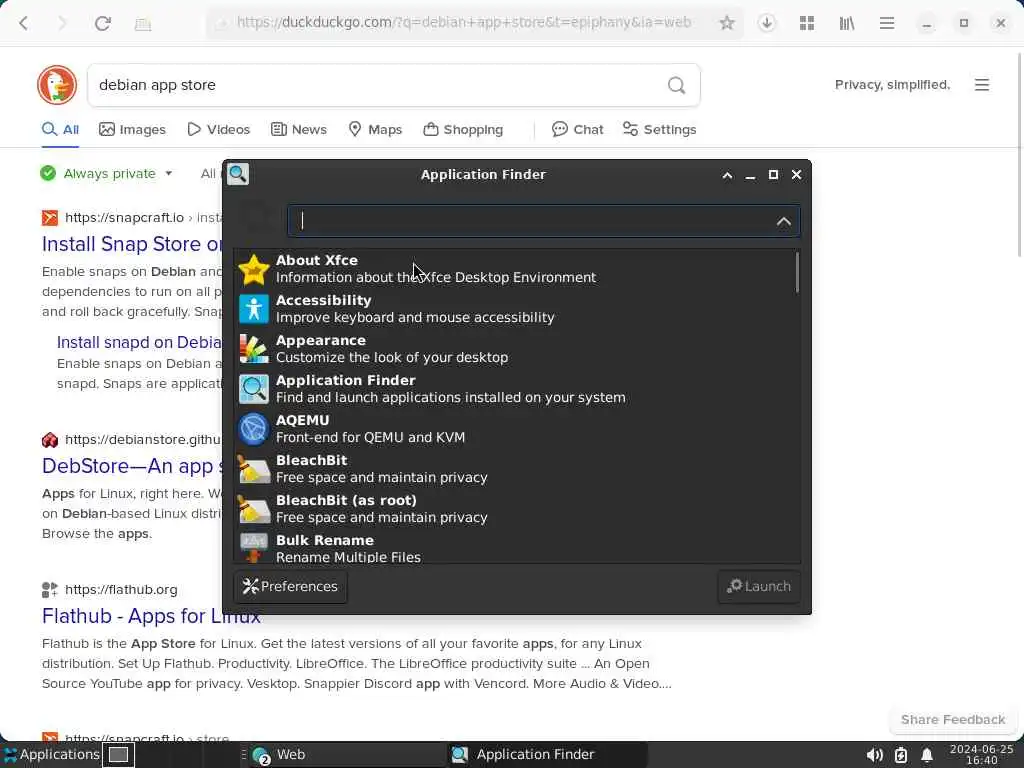Screen dimensions: 1024x768
Task: Open the browser downloads icon
Action: coord(767,24)
